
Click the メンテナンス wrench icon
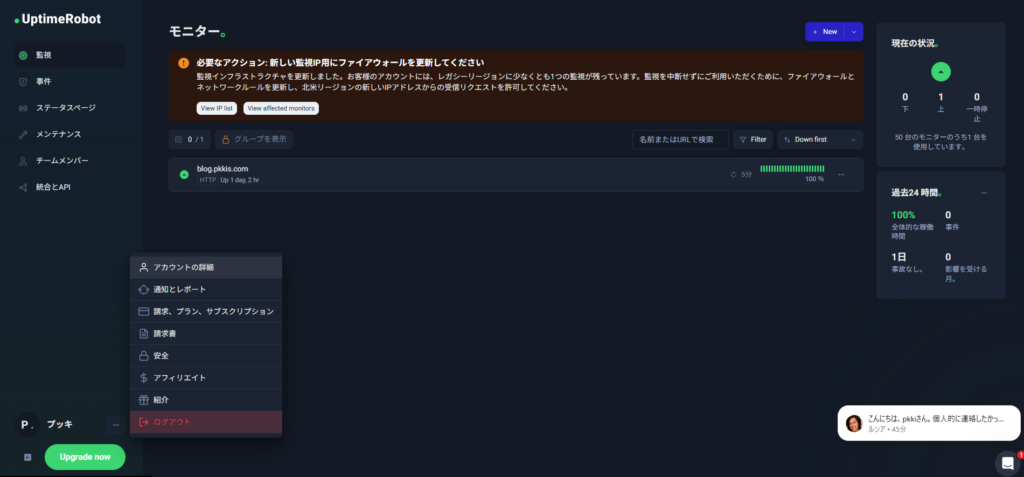23,134
